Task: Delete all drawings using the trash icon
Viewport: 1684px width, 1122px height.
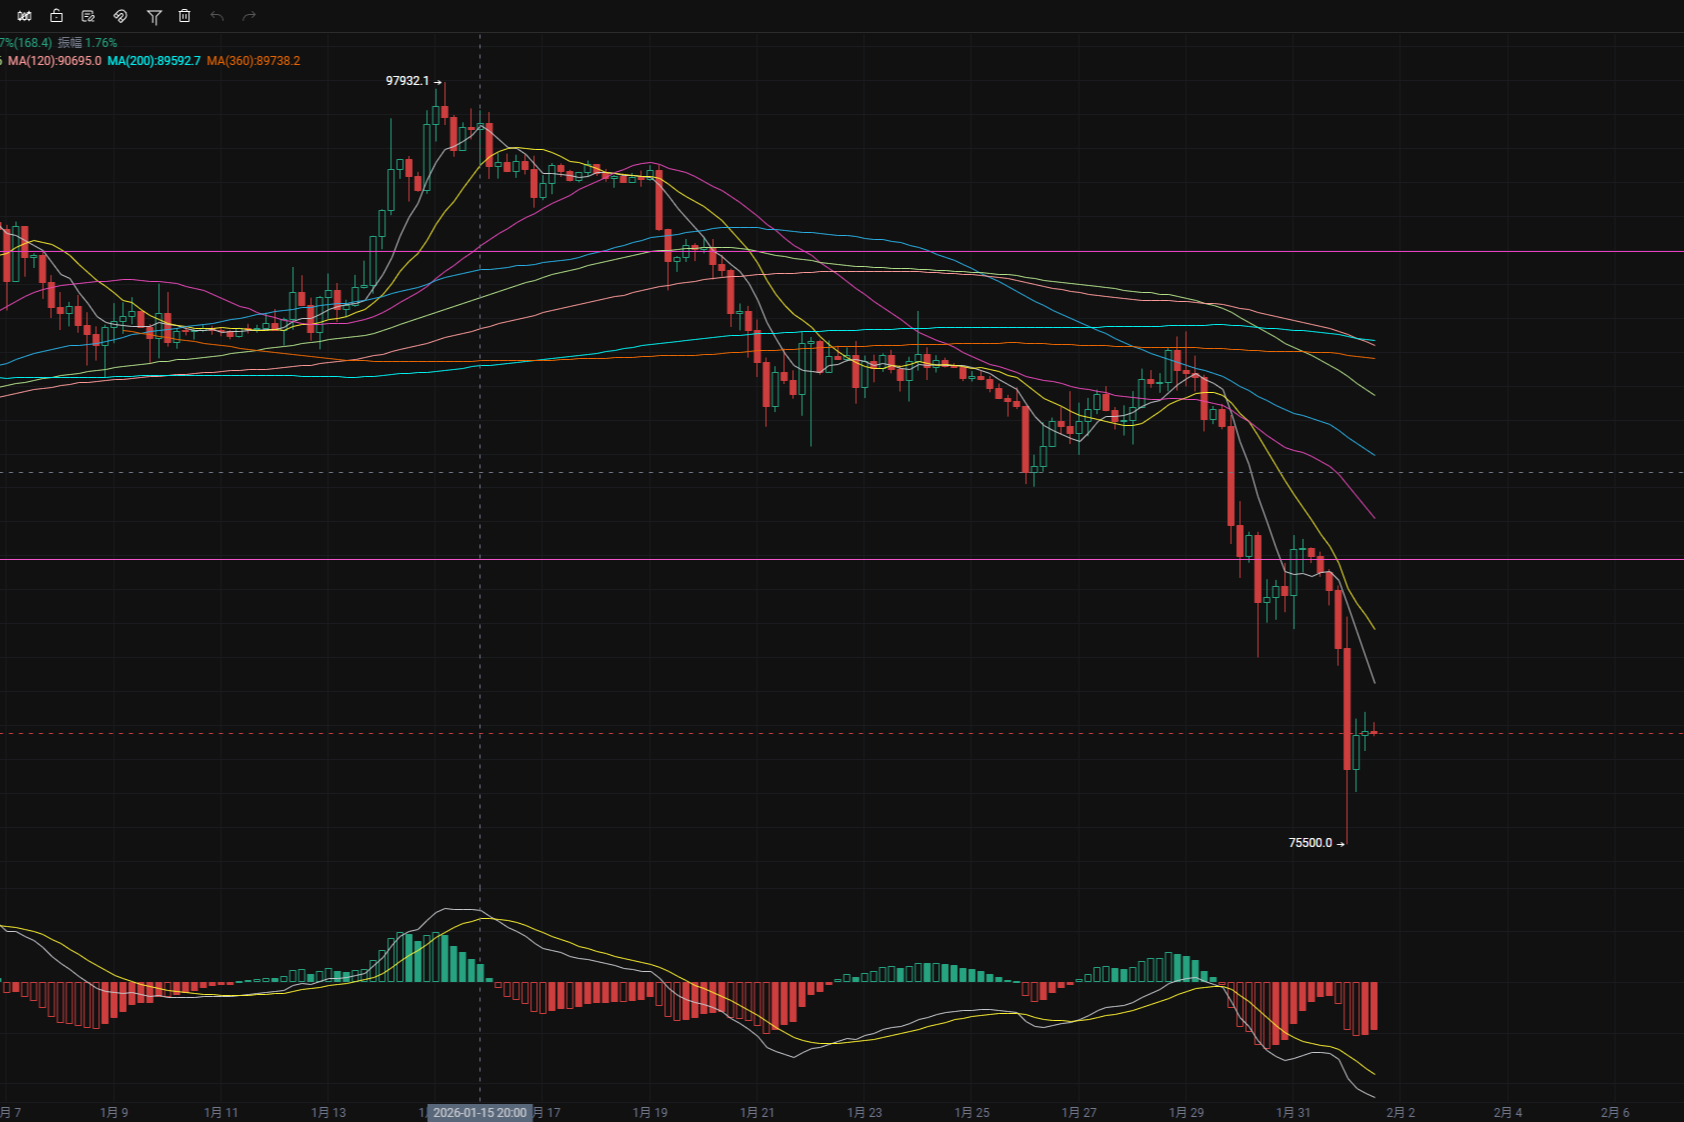Action: tap(185, 16)
